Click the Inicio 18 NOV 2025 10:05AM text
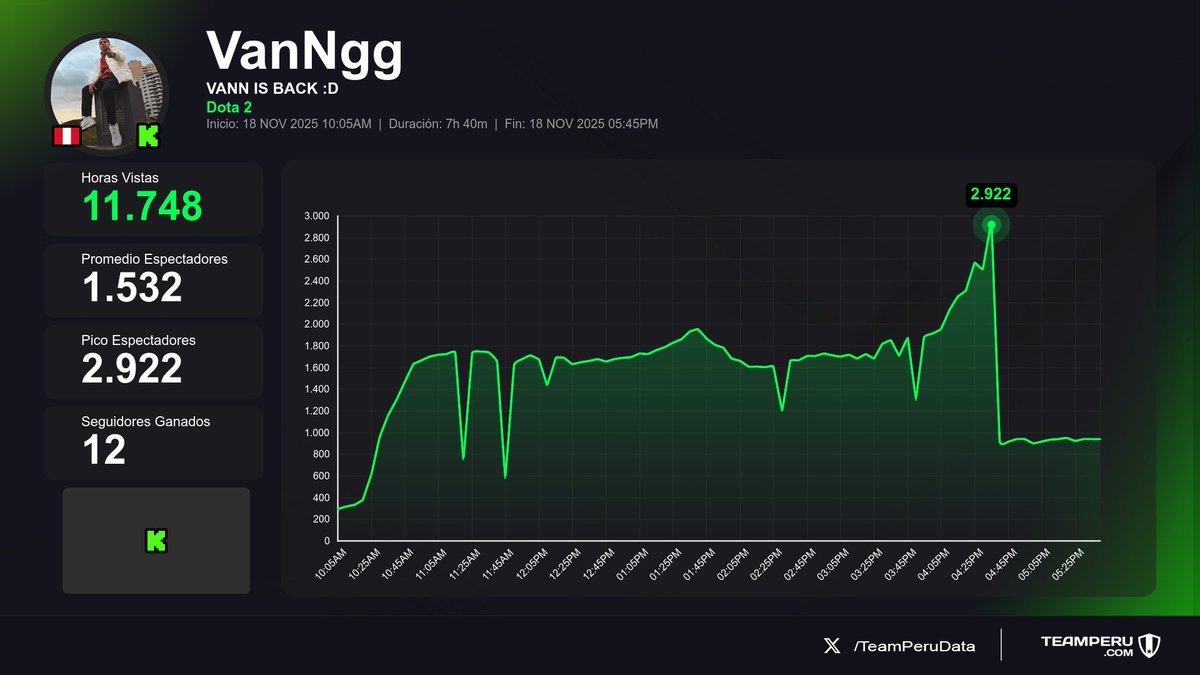The image size is (1200, 675). pyautogui.click(x=289, y=124)
